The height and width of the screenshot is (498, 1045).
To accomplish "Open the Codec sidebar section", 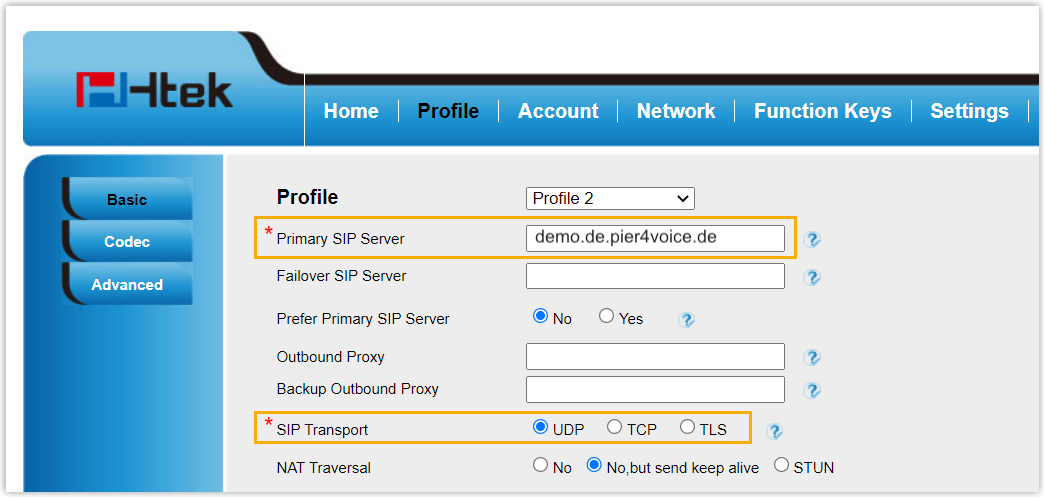I will [x=127, y=242].
